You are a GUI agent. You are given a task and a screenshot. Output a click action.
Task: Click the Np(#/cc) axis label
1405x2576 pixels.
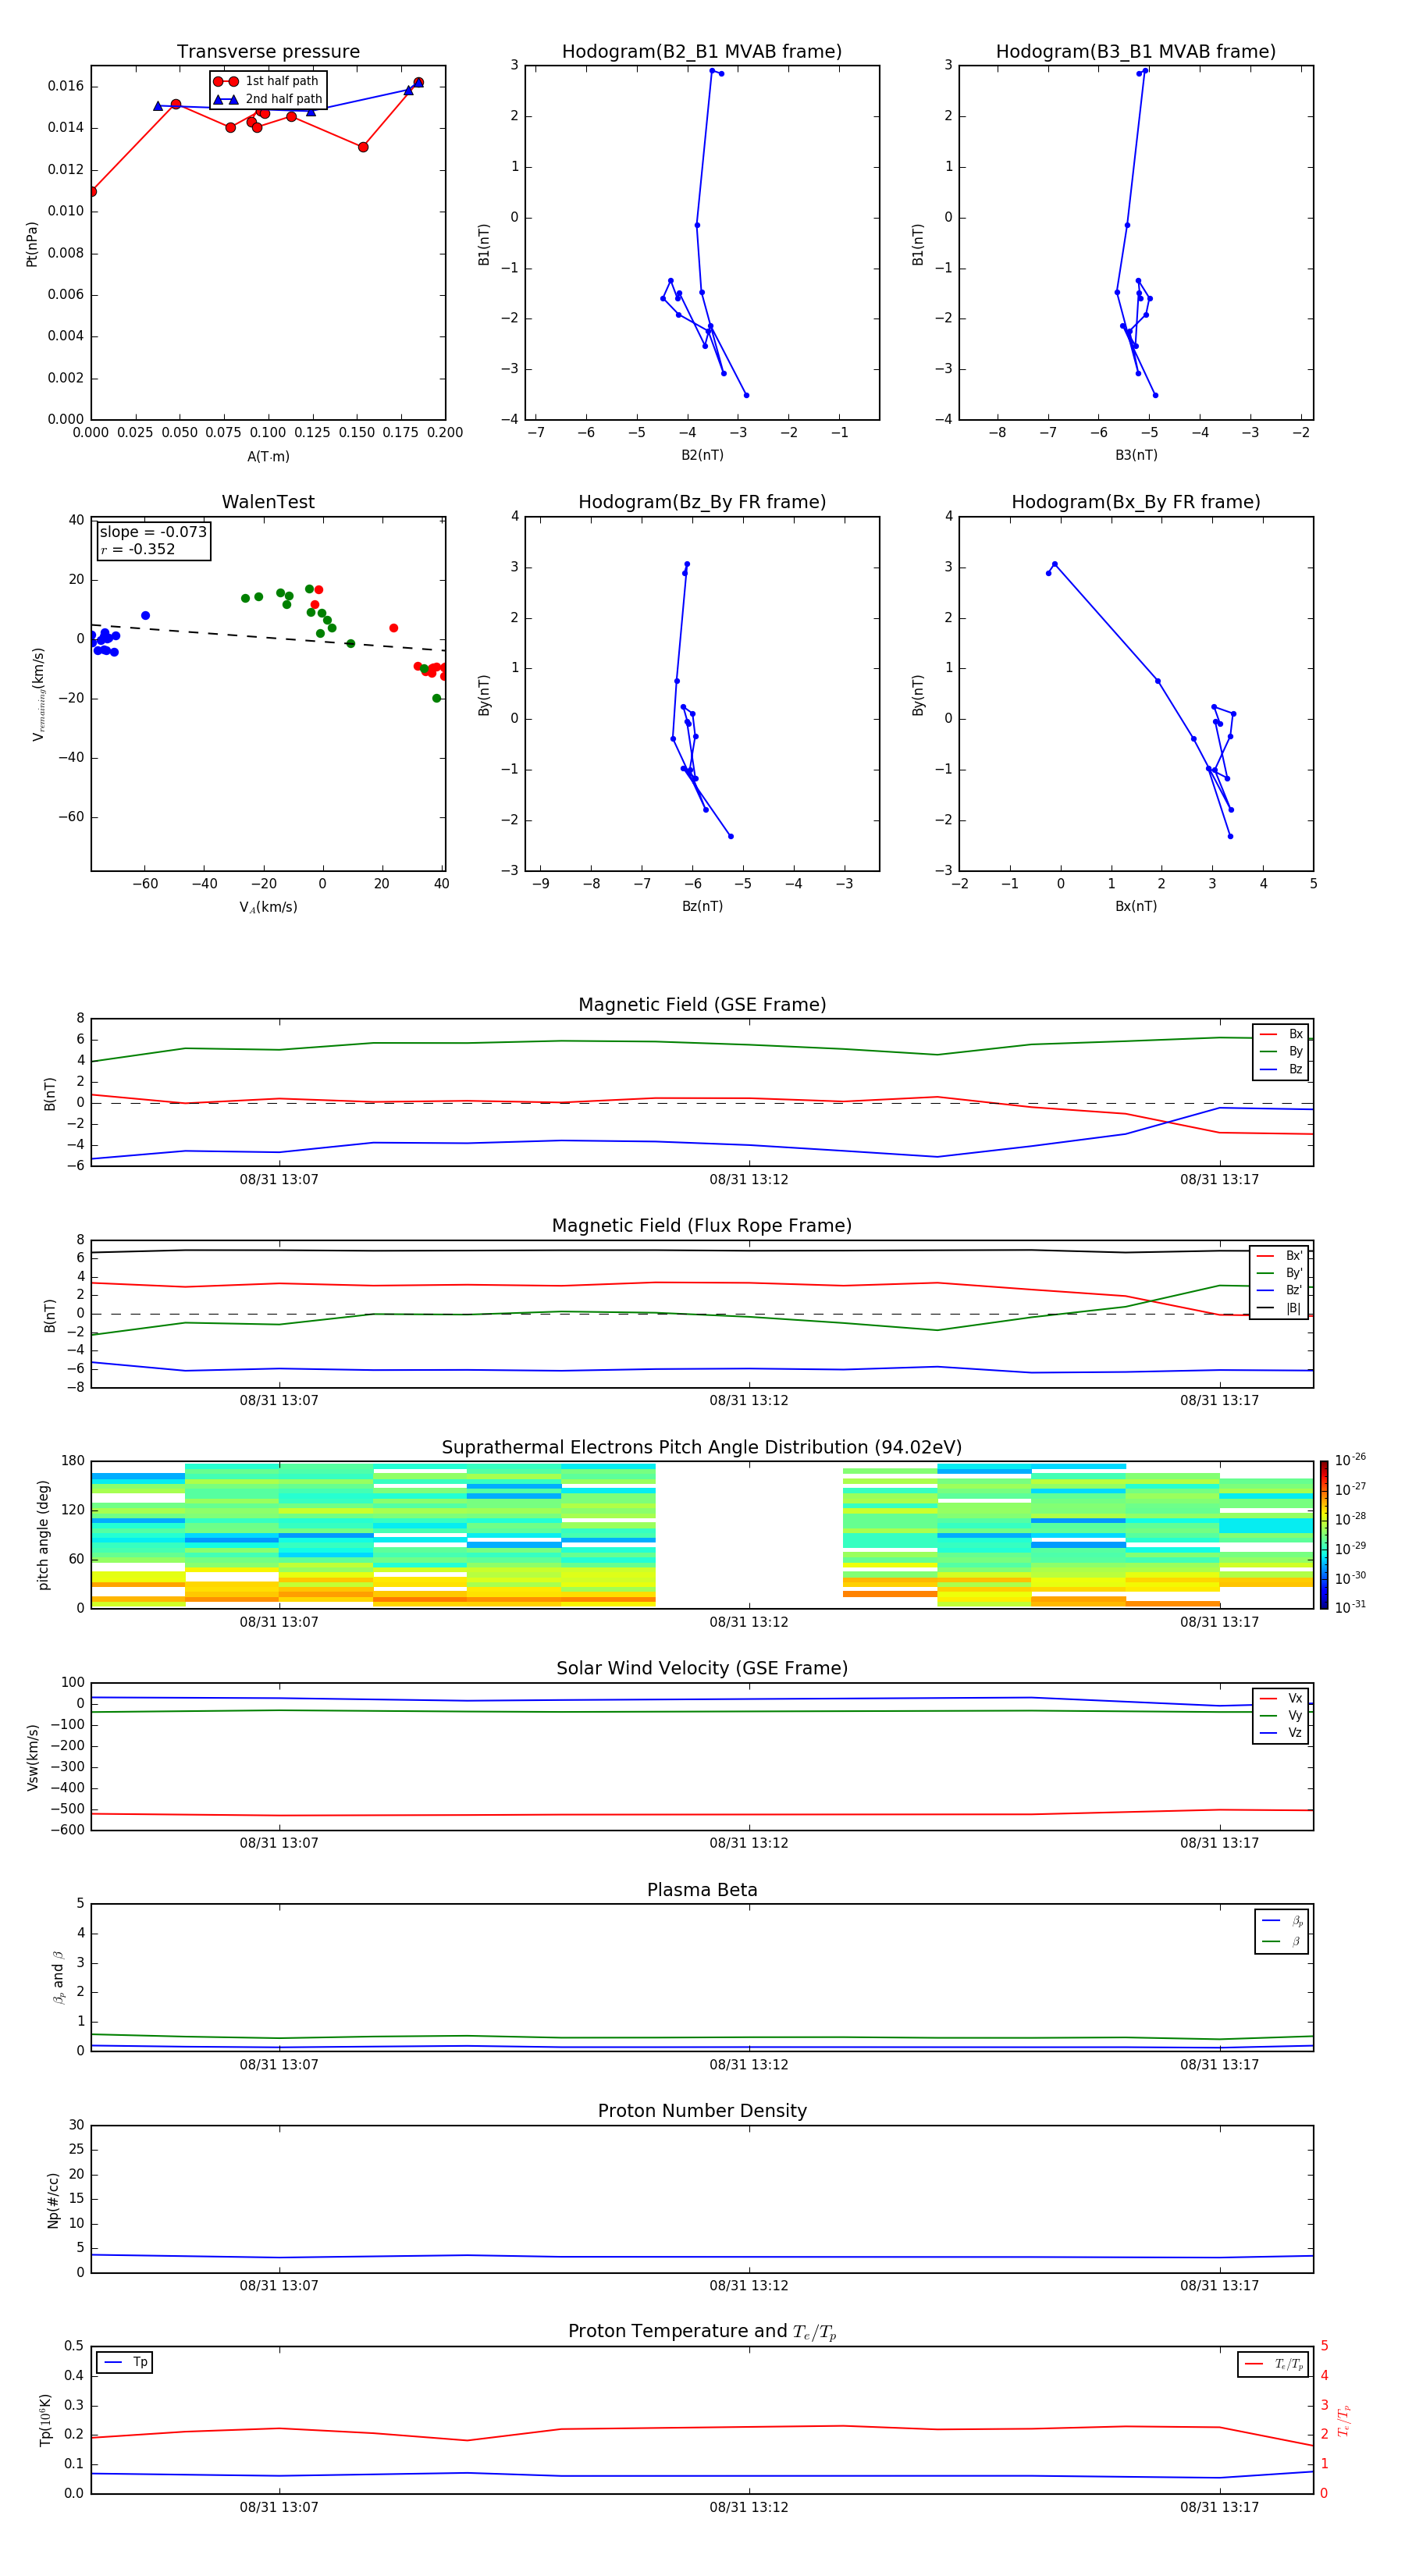click(53, 2200)
